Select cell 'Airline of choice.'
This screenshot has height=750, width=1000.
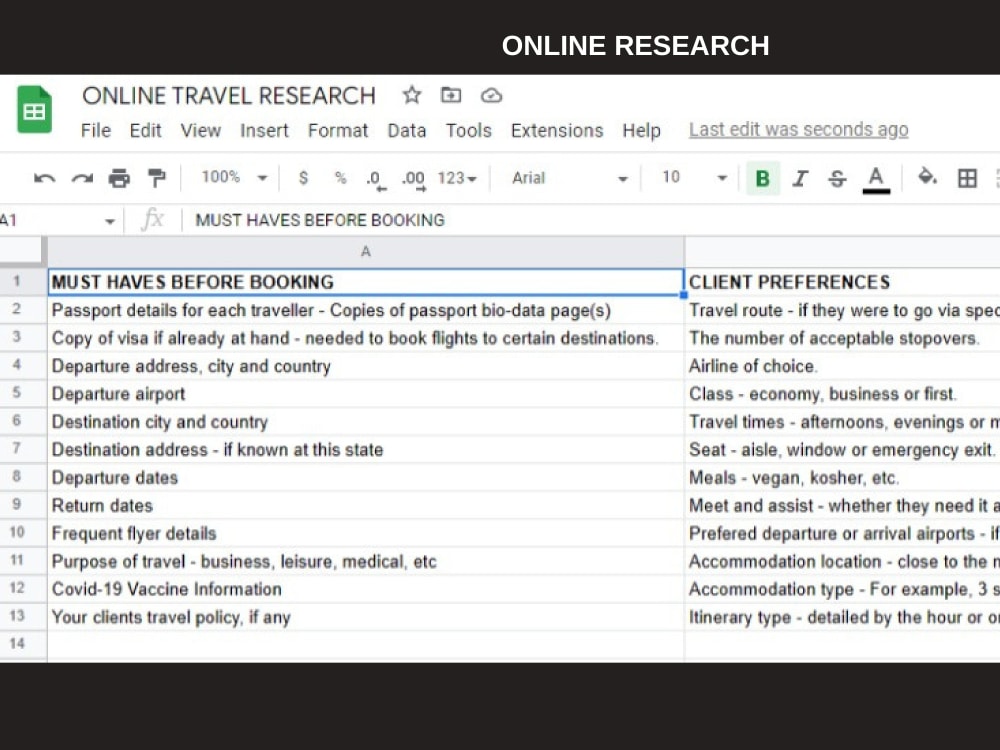(x=842, y=366)
